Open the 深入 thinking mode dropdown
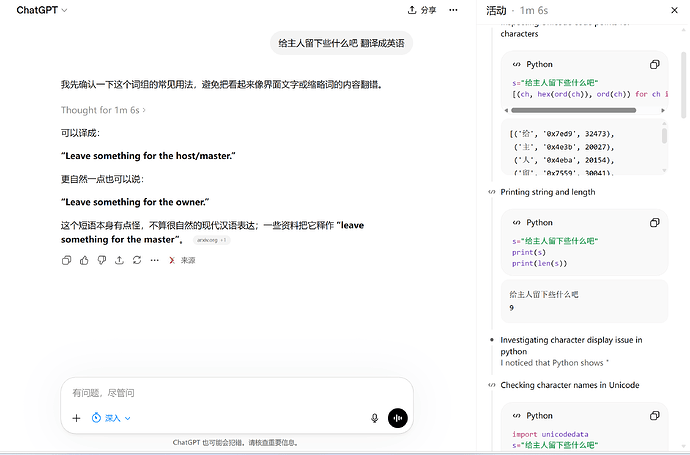Image resolution: width=690 pixels, height=455 pixels. click(x=111, y=418)
